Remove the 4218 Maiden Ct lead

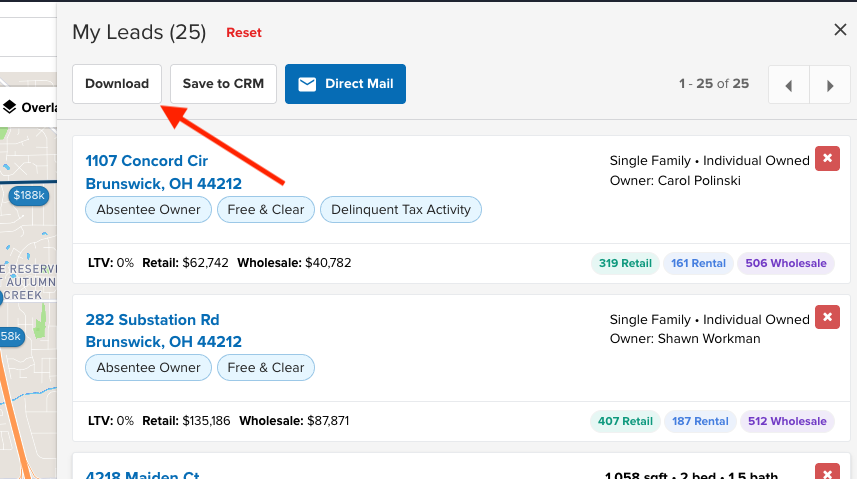pyautogui.click(x=827, y=472)
